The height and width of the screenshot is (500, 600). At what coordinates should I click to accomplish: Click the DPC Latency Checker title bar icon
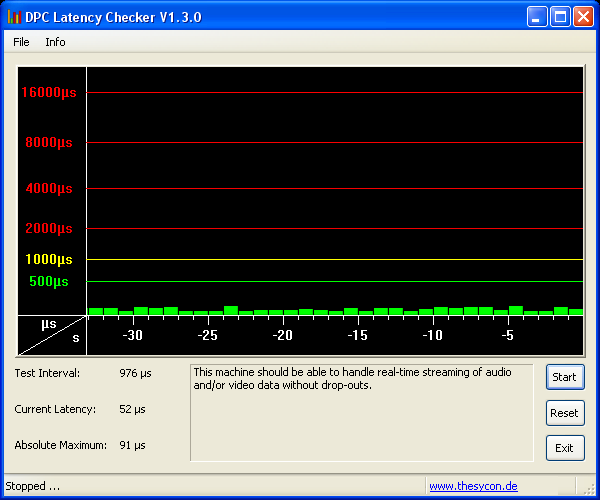coord(14,17)
